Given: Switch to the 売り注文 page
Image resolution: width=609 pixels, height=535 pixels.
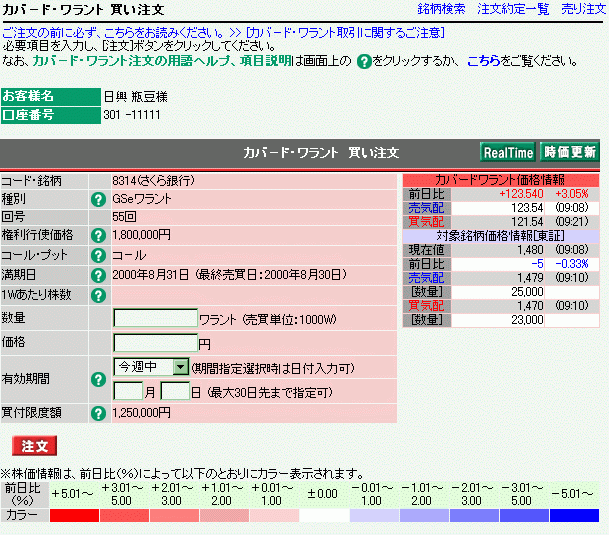Looking at the screenshot, I should (x=582, y=9).
